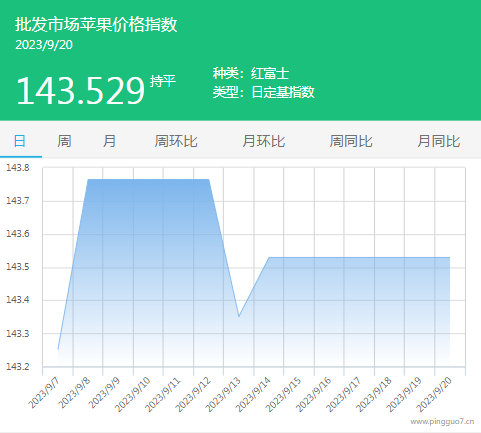Screen dimensions: 481x433
Task: Click the 143.529 index value
Action: click(80, 91)
